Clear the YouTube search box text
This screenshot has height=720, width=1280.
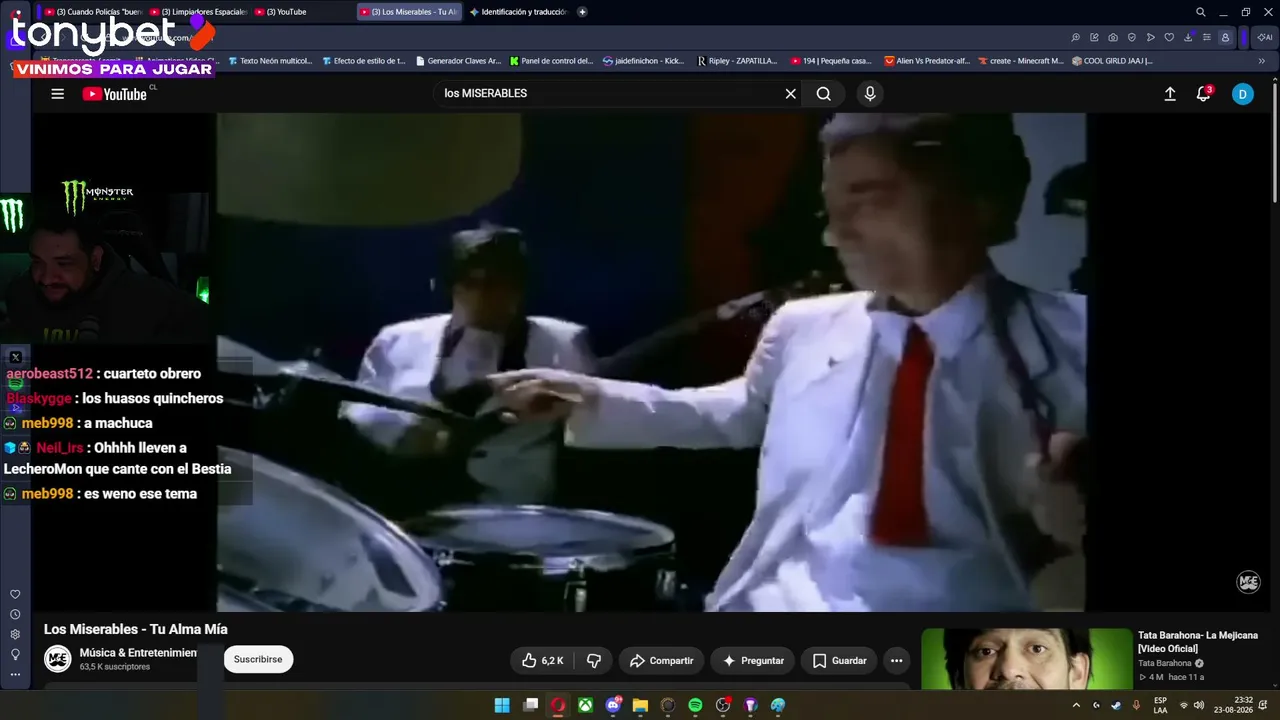click(790, 94)
